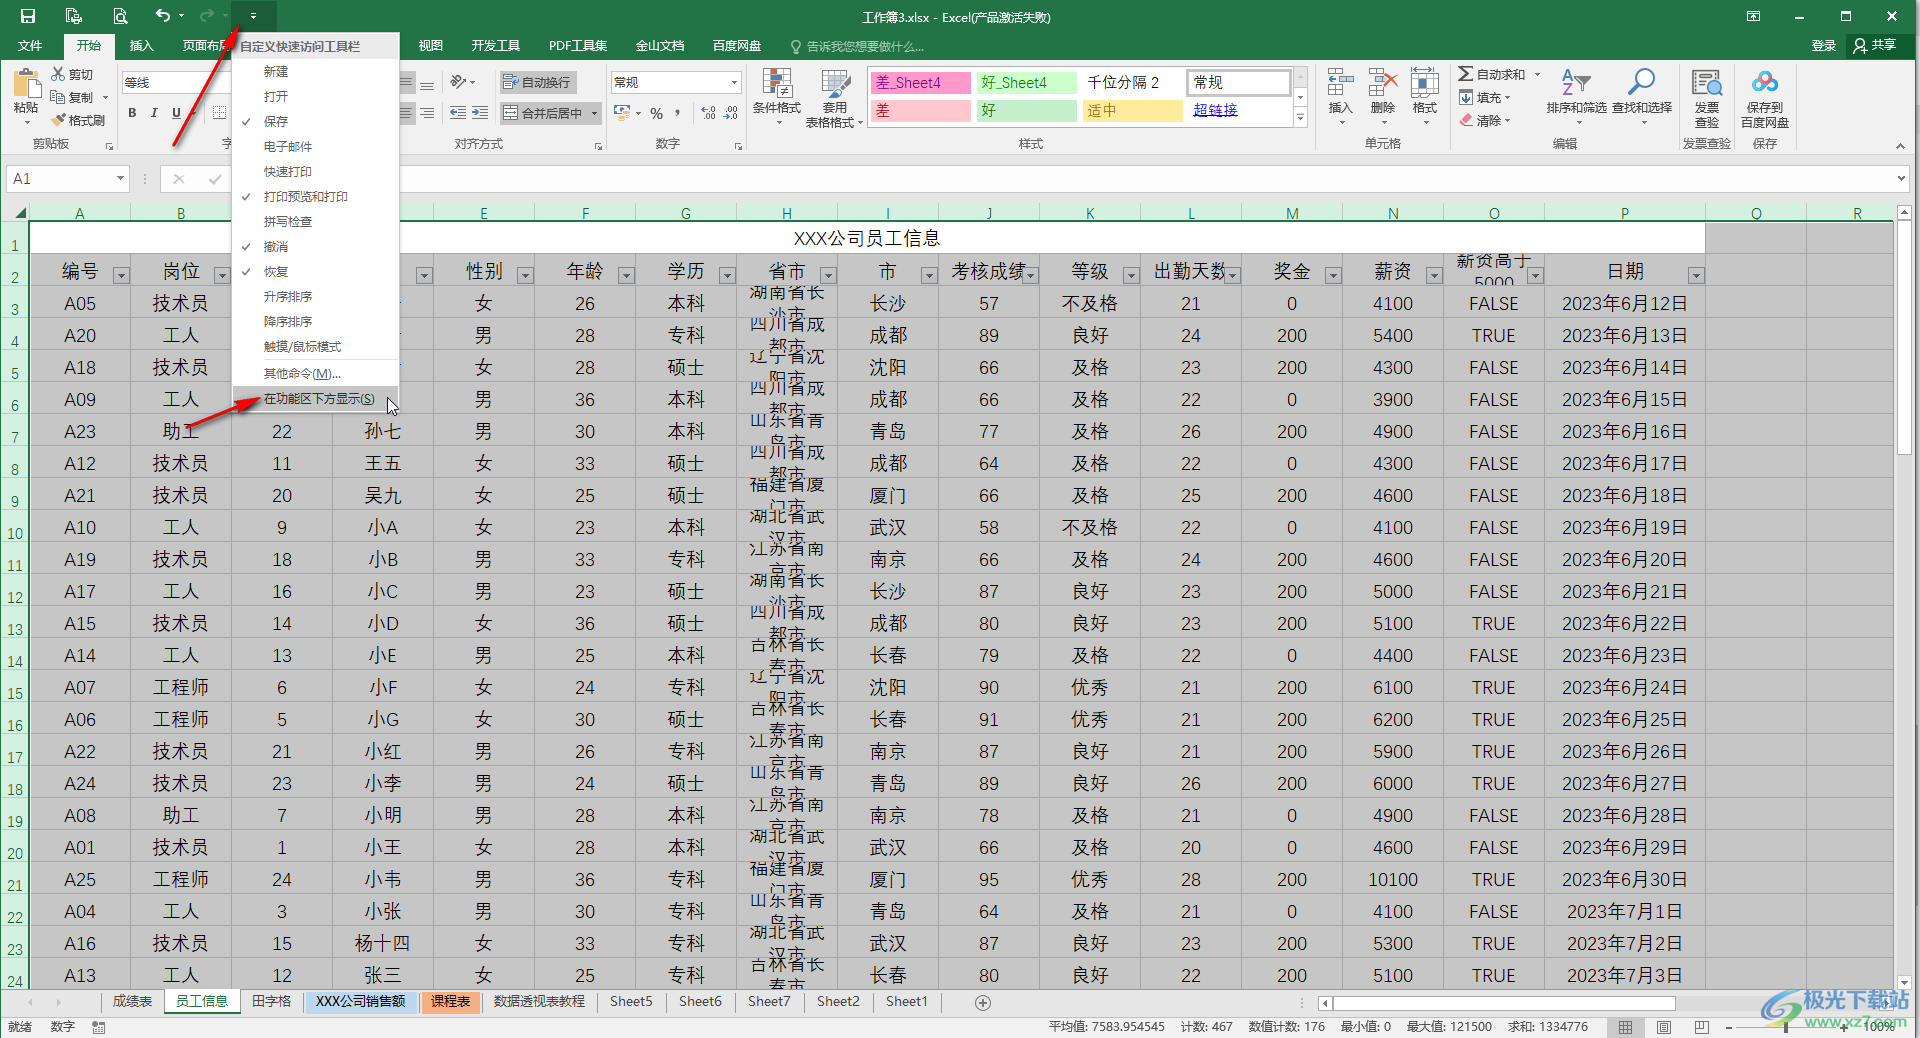Click the 登录 (Sign in) button
This screenshot has height=1038, width=1920.
click(x=1824, y=45)
